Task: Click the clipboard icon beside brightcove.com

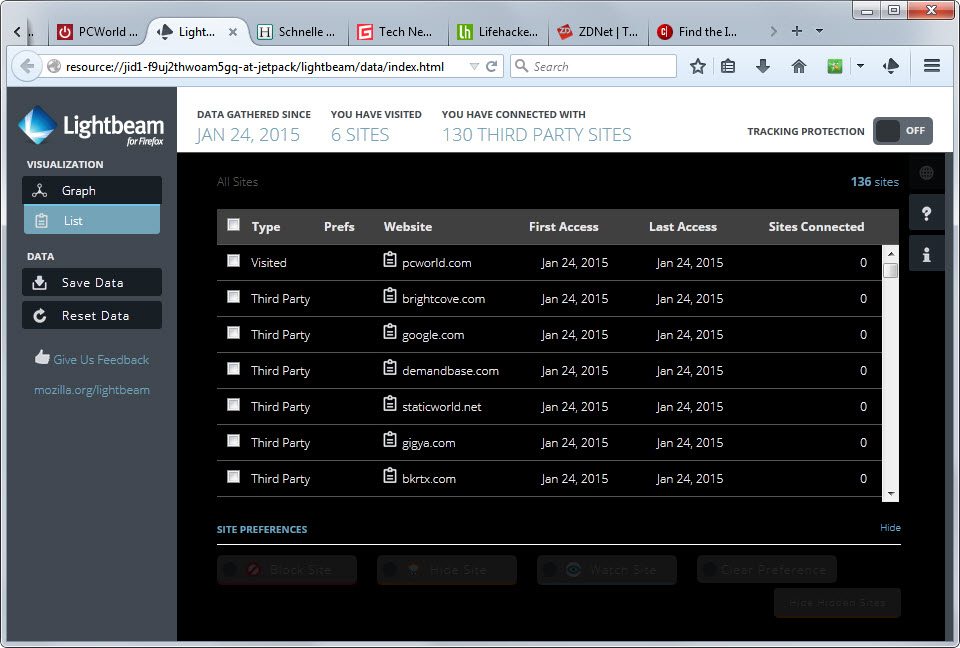Action: coord(390,296)
